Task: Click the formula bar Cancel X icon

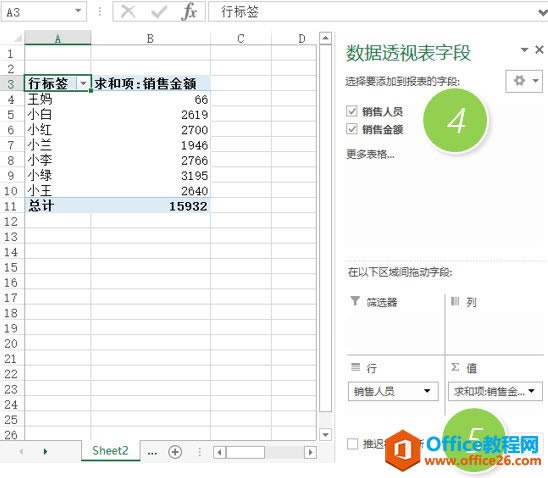Action: pos(128,12)
